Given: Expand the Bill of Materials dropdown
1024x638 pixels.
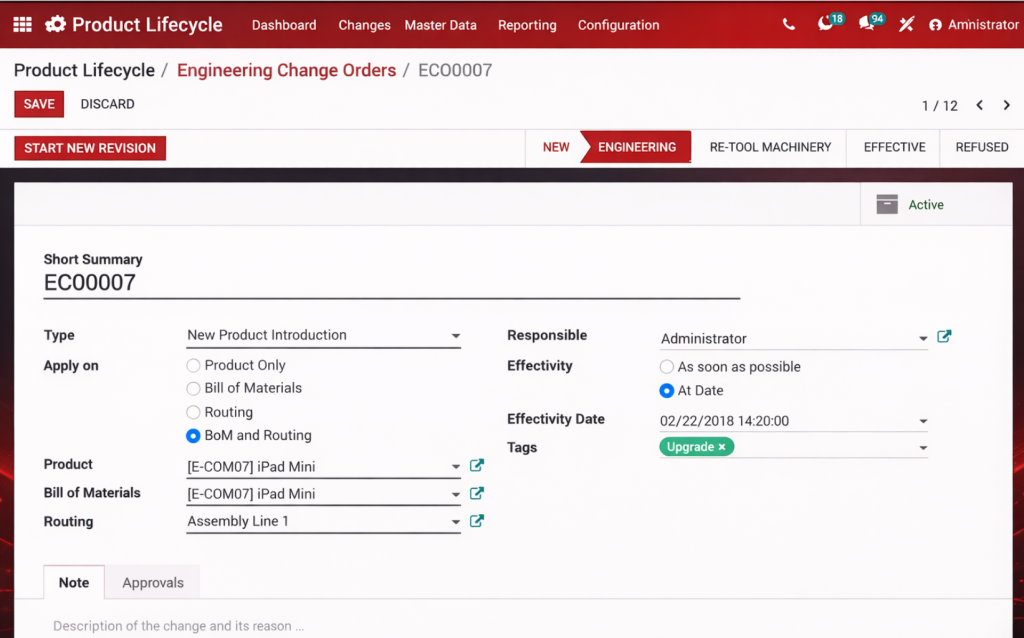Looking at the screenshot, I should click(455, 494).
